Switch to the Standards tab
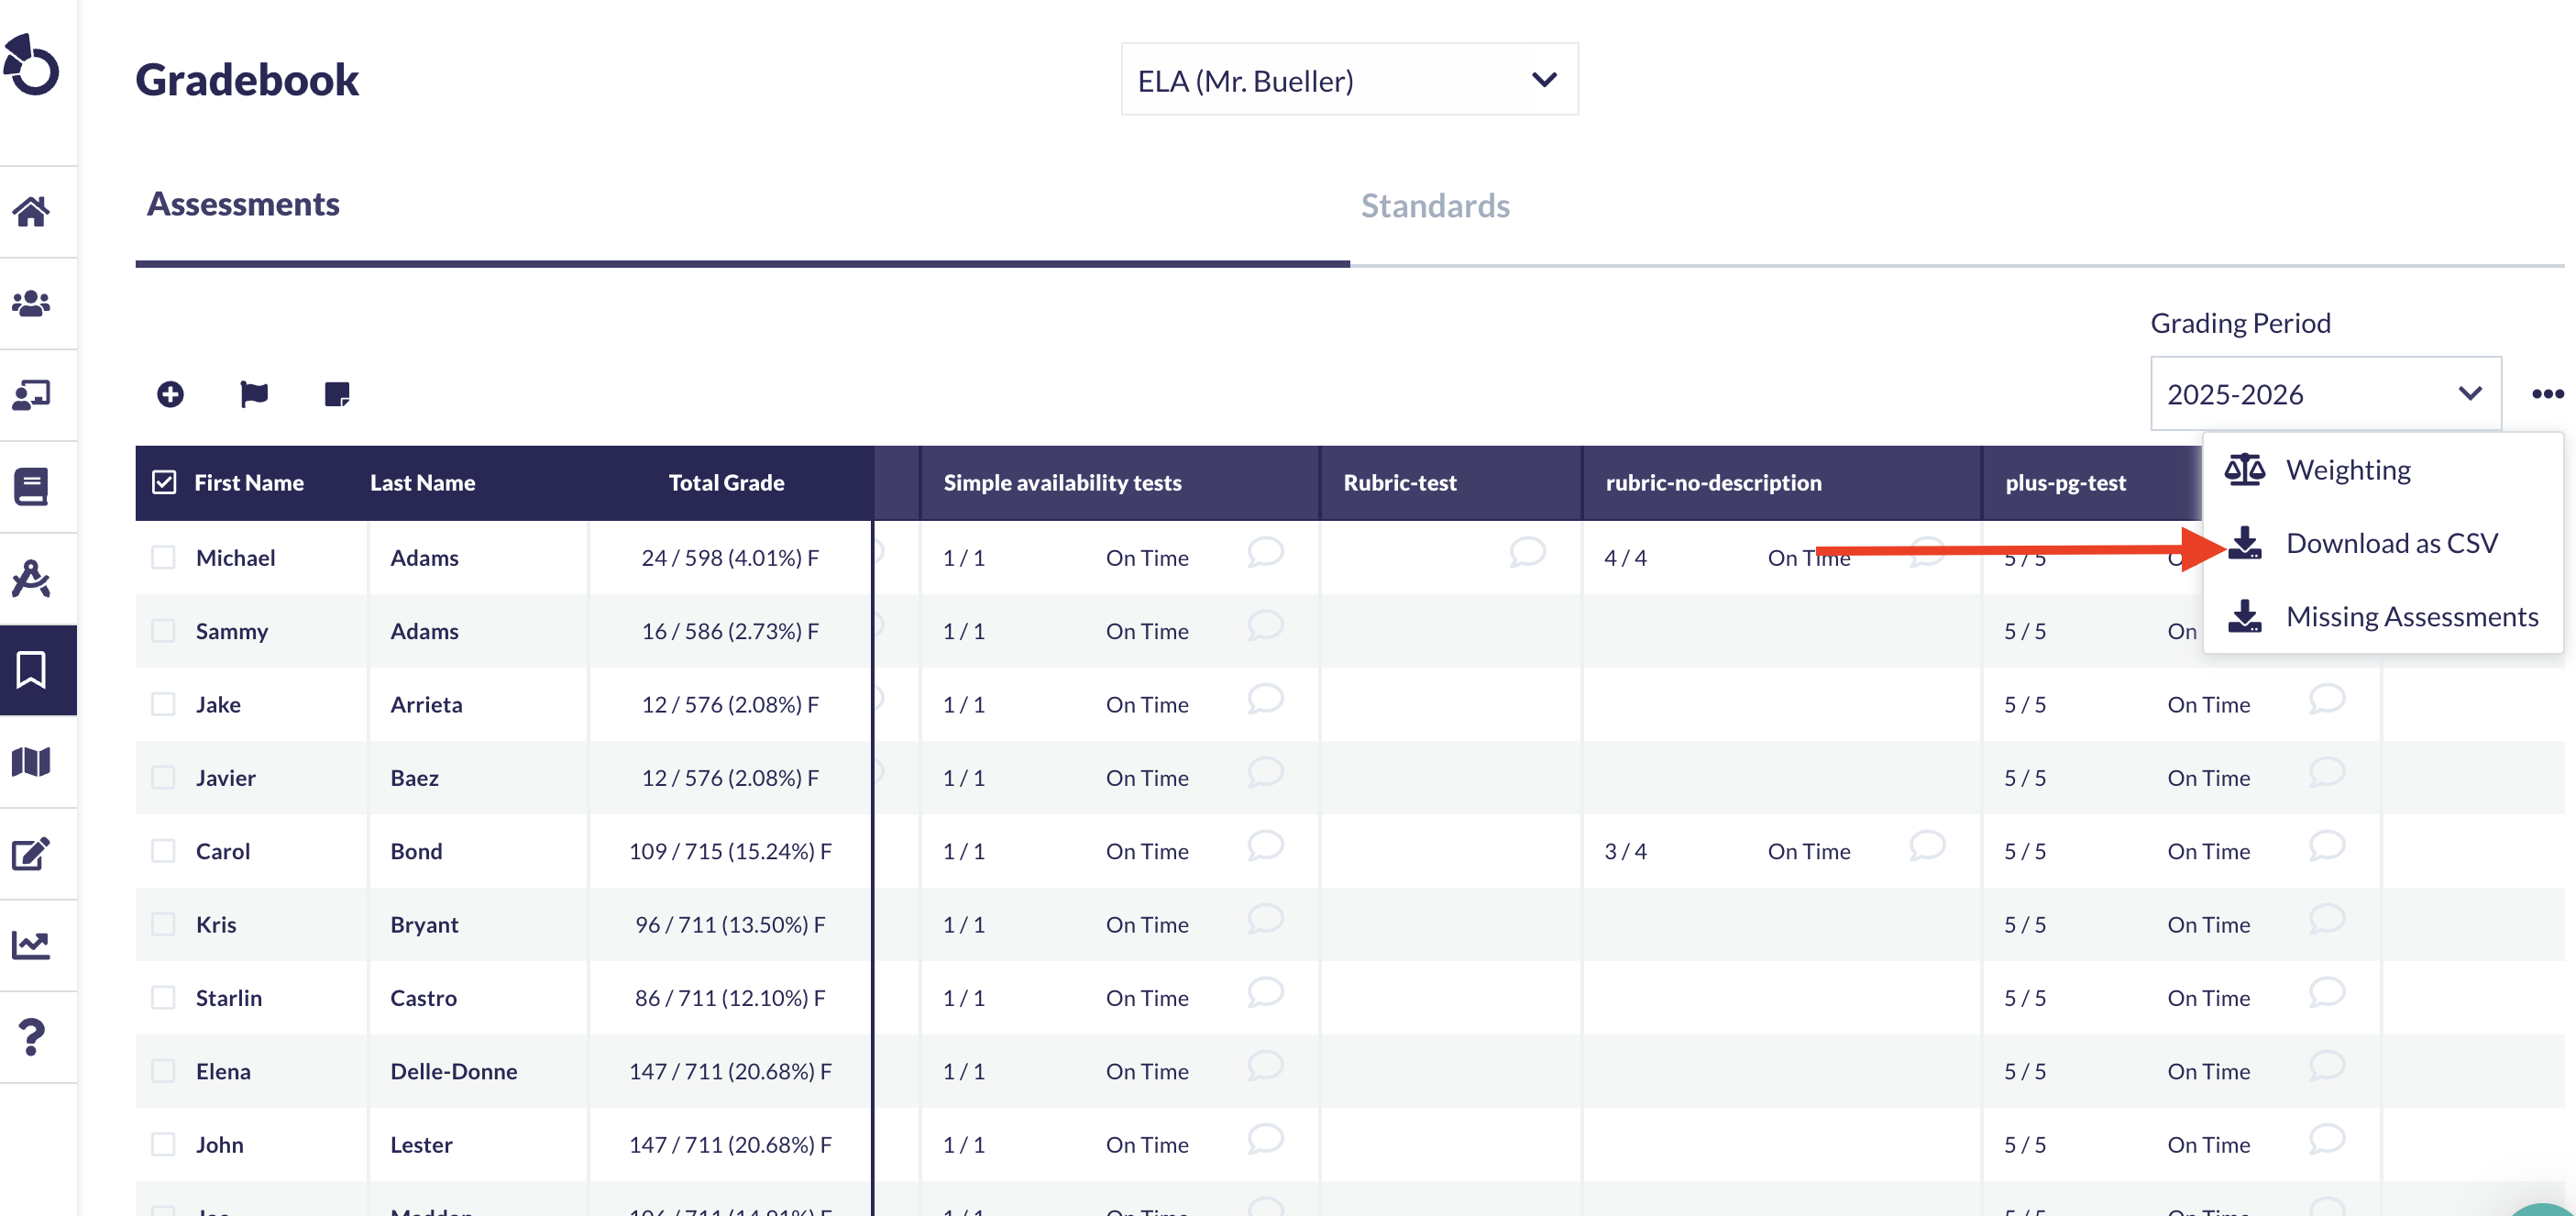The width and height of the screenshot is (2576, 1216). (x=1435, y=205)
